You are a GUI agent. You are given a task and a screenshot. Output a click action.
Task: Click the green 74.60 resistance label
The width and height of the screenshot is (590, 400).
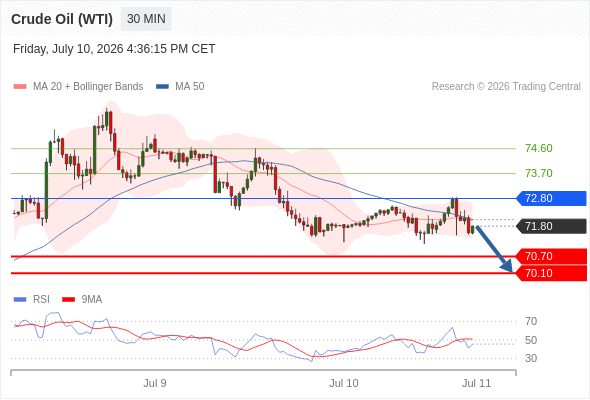(539, 148)
